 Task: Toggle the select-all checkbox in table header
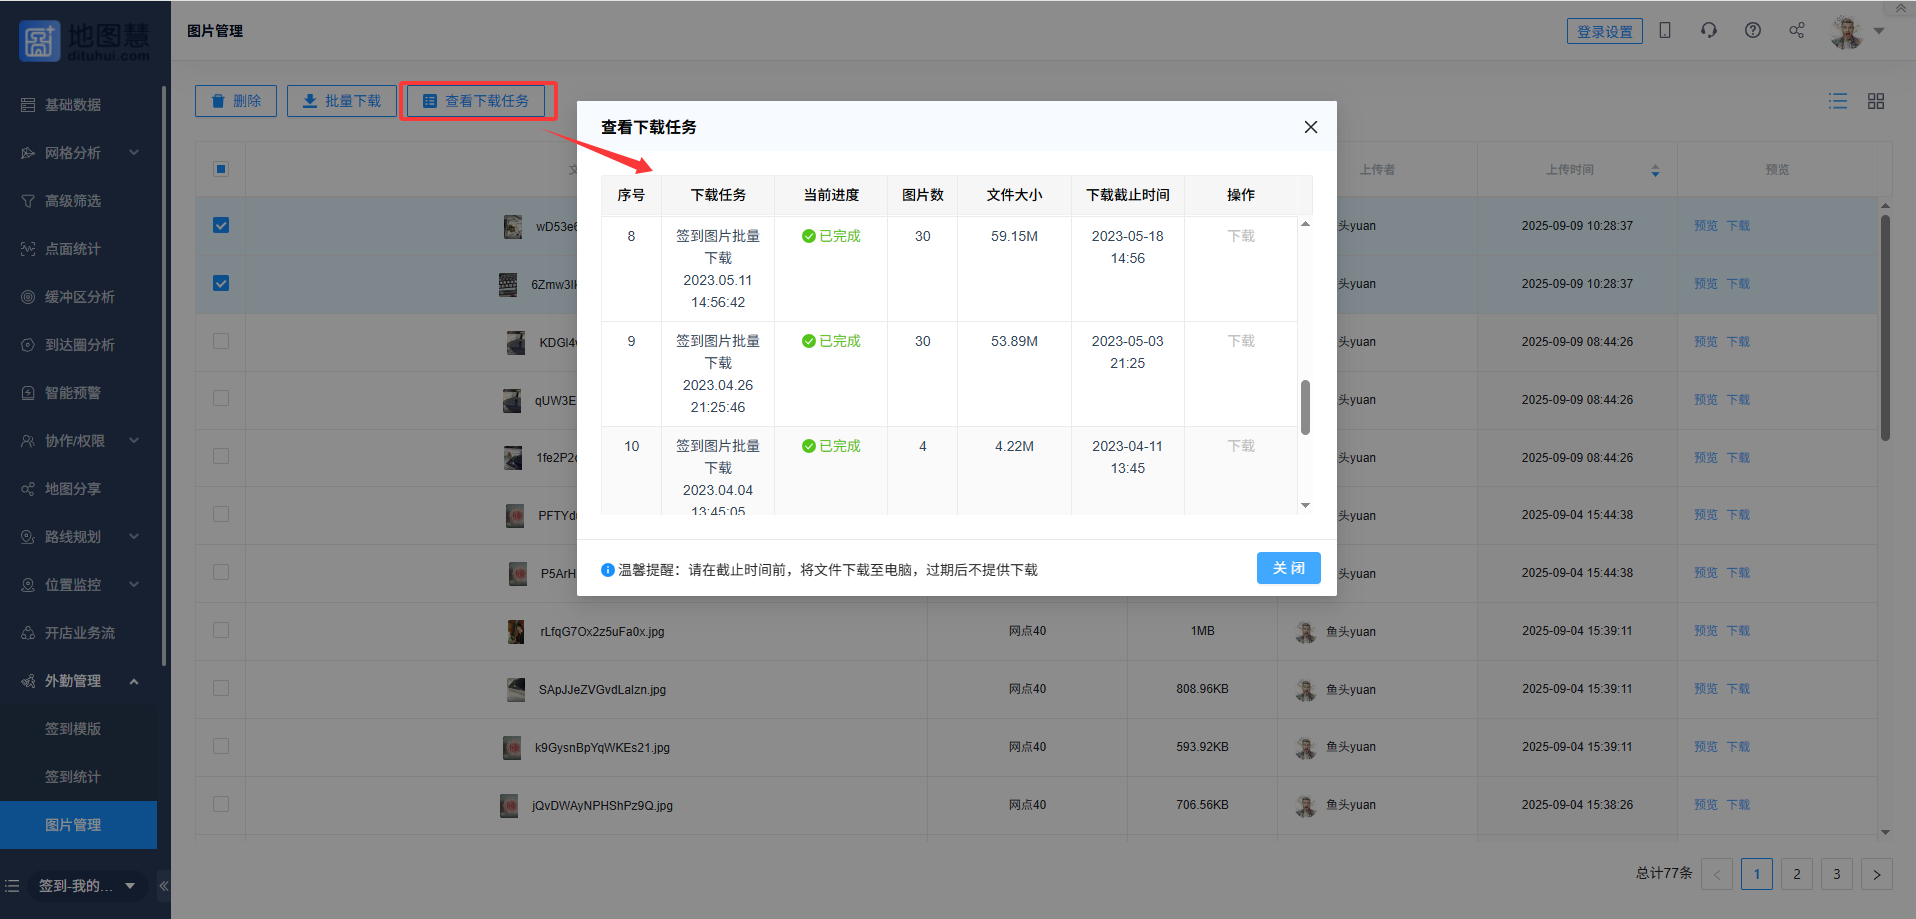coord(221,169)
